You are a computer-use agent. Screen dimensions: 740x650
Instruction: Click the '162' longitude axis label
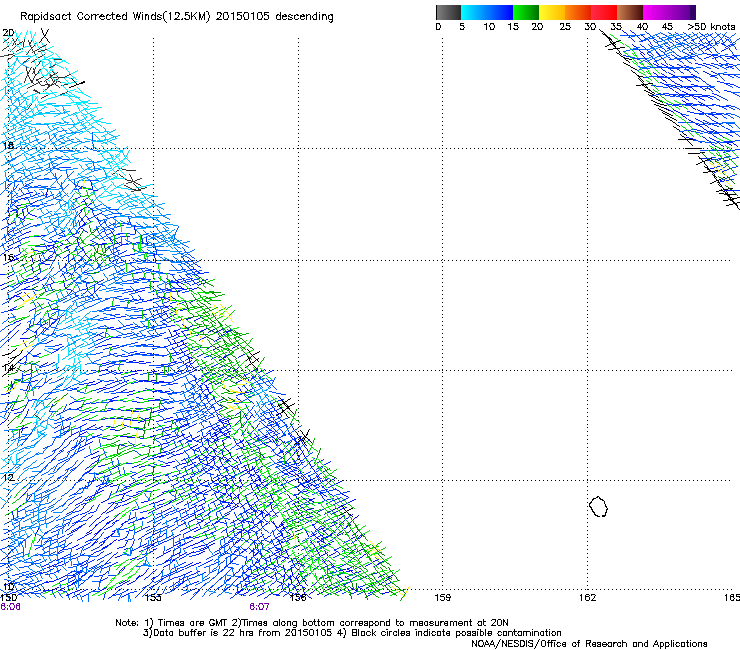(588, 598)
